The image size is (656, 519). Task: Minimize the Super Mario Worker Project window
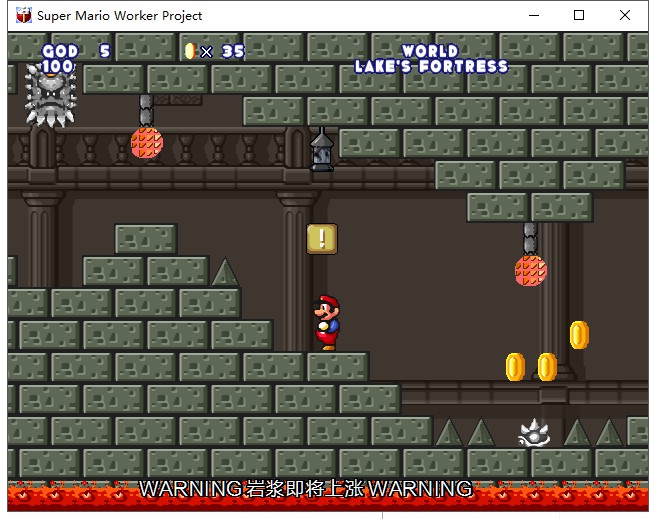[x=534, y=15]
